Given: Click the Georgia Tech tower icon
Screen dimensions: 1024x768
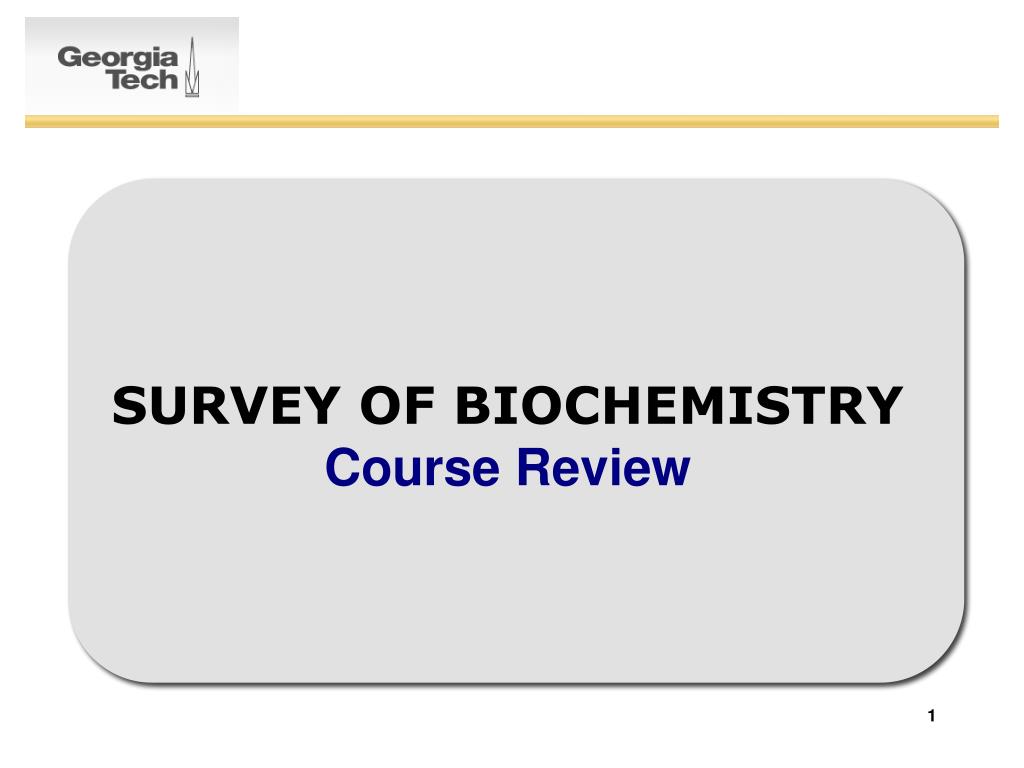Looking at the screenshot, I should 192,67.
